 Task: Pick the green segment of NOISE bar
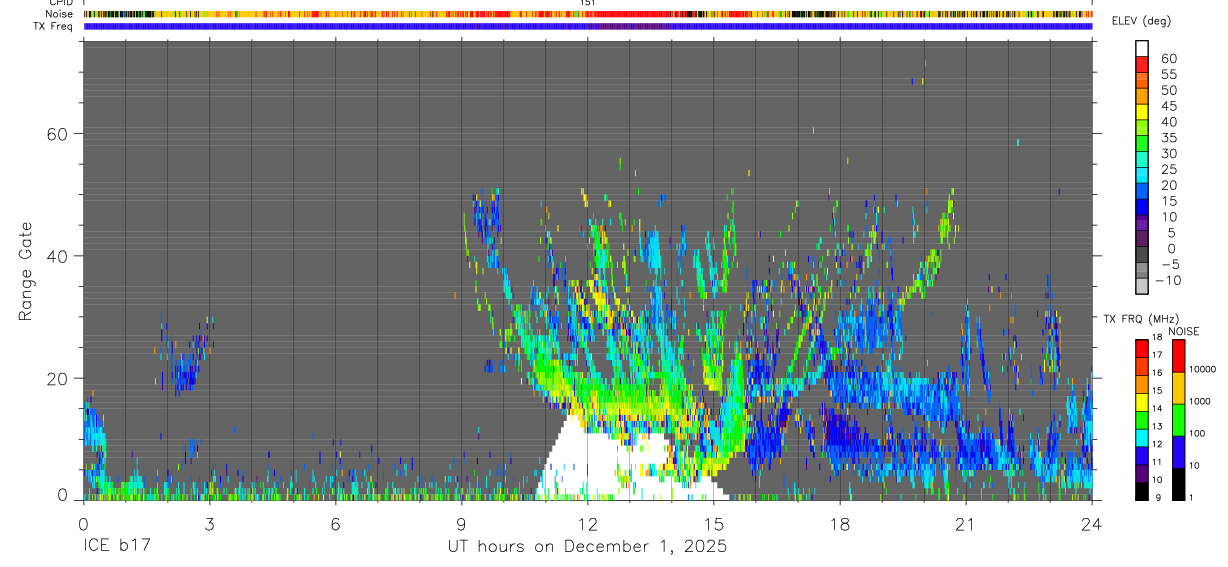click(1179, 420)
